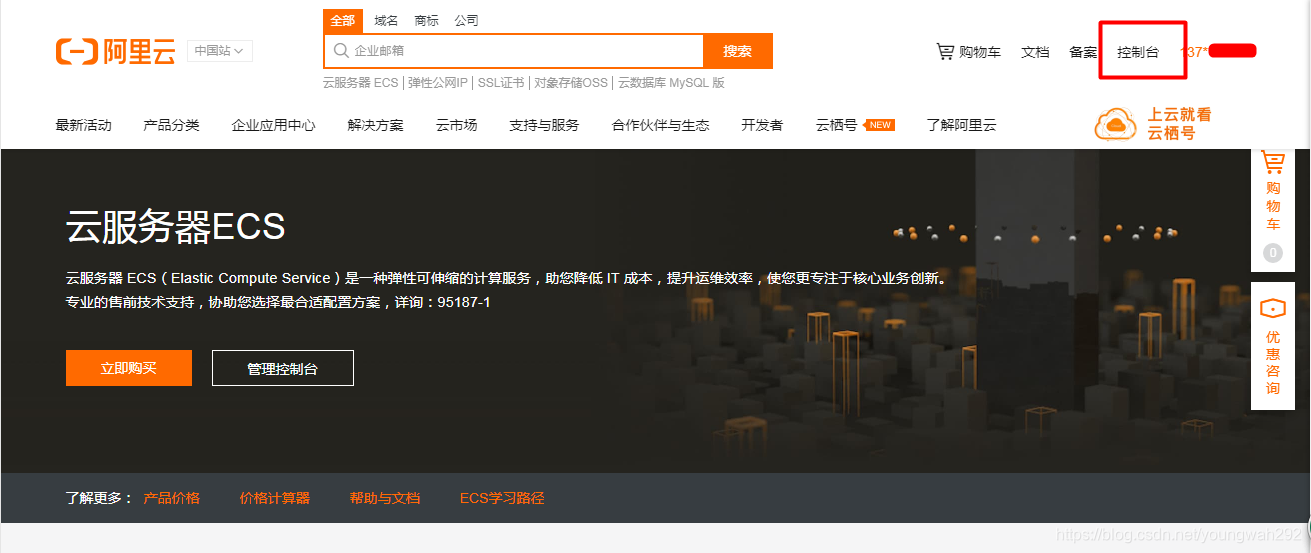The width and height of the screenshot is (1311, 553).
Task: Click the search magnifier icon
Action: (x=341, y=50)
